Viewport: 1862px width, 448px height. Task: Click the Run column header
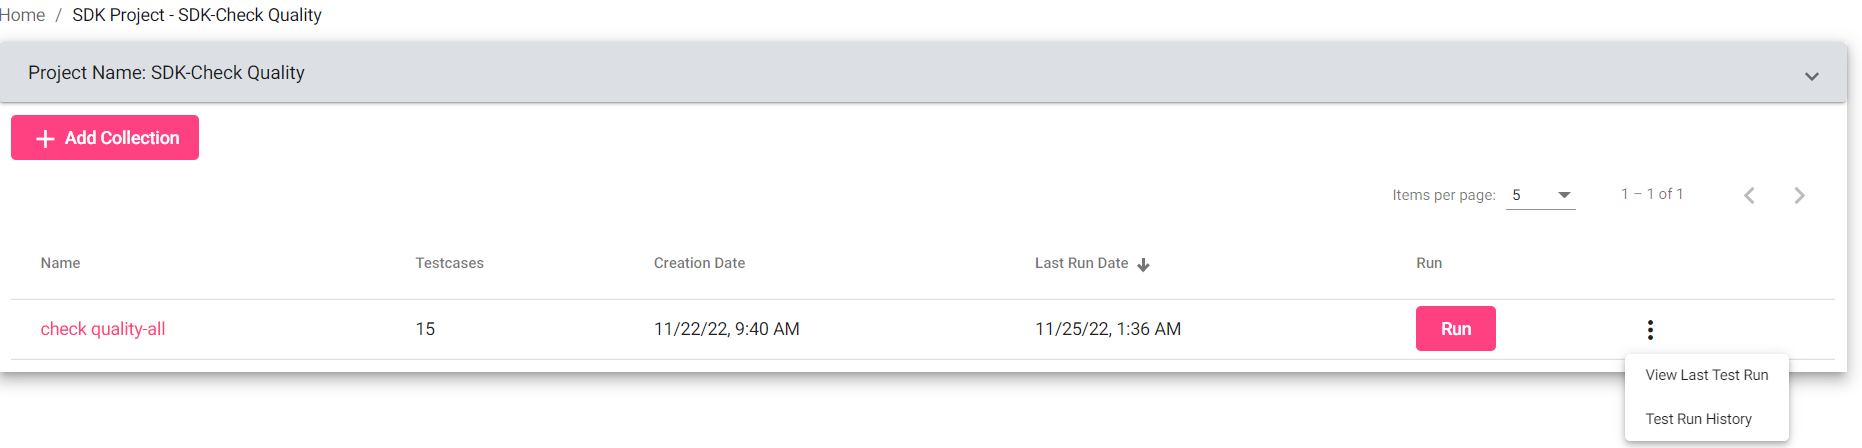coord(1428,263)
